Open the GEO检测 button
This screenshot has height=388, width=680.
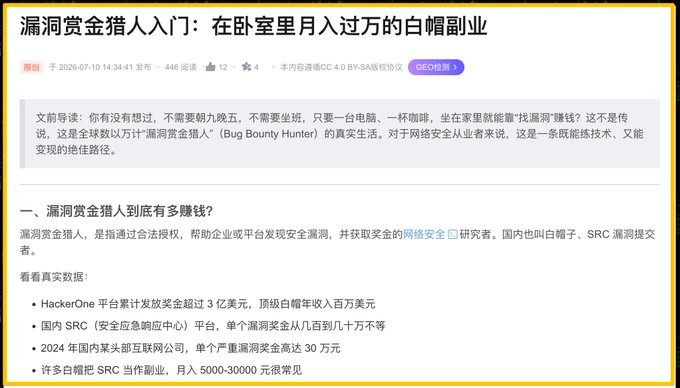436,67
